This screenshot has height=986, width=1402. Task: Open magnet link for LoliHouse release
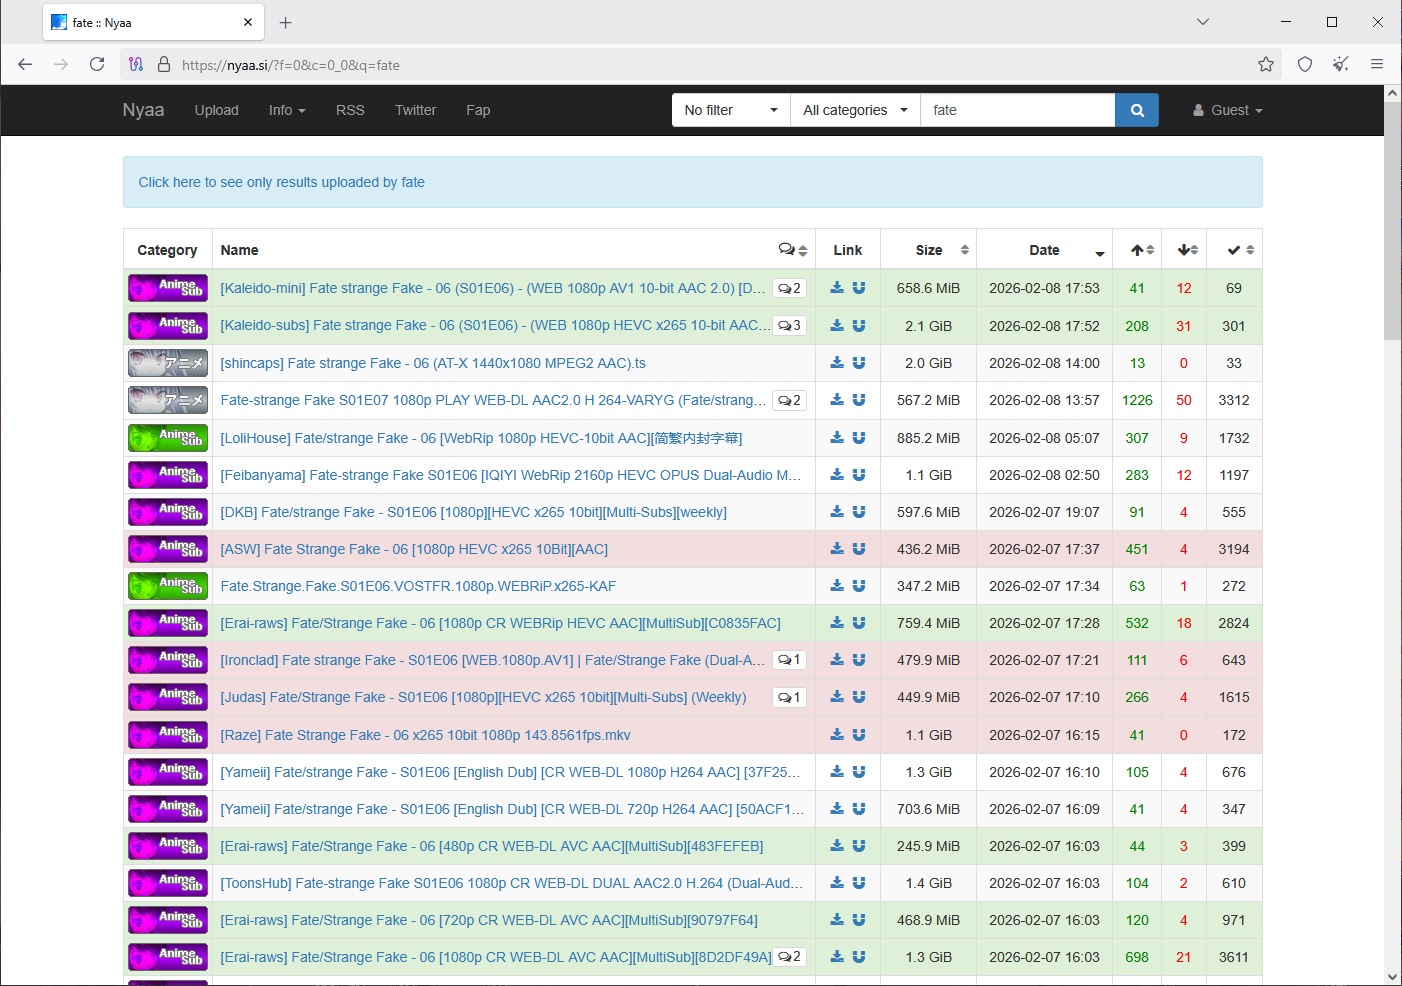[x=859, y=438]
